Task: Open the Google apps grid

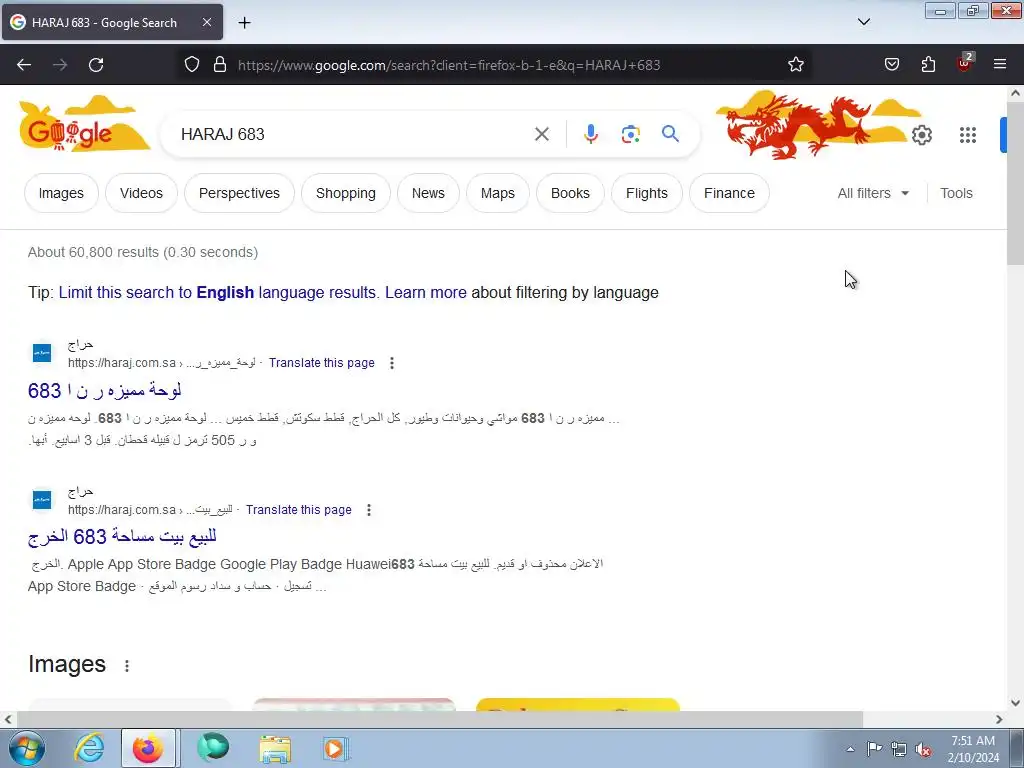Action: pyautogui.click(x=968, y=135)
